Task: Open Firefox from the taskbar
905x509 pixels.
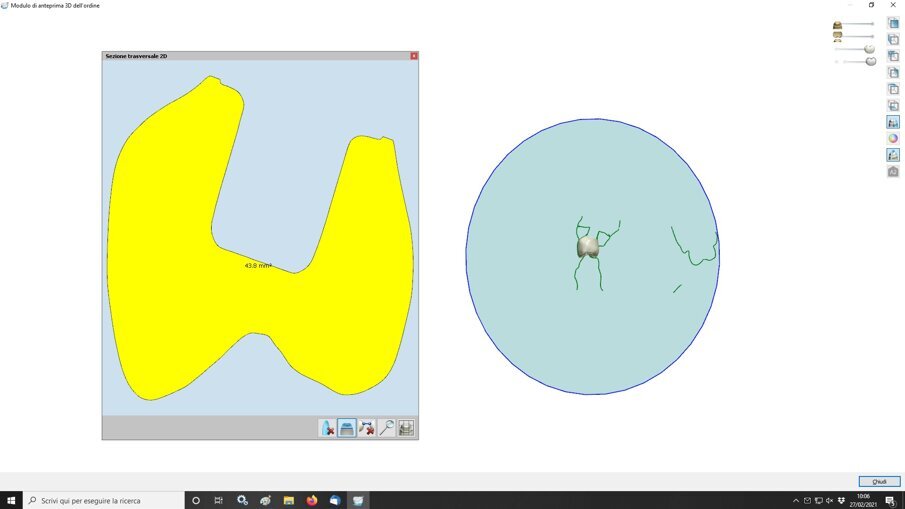Action: [312, 500]
